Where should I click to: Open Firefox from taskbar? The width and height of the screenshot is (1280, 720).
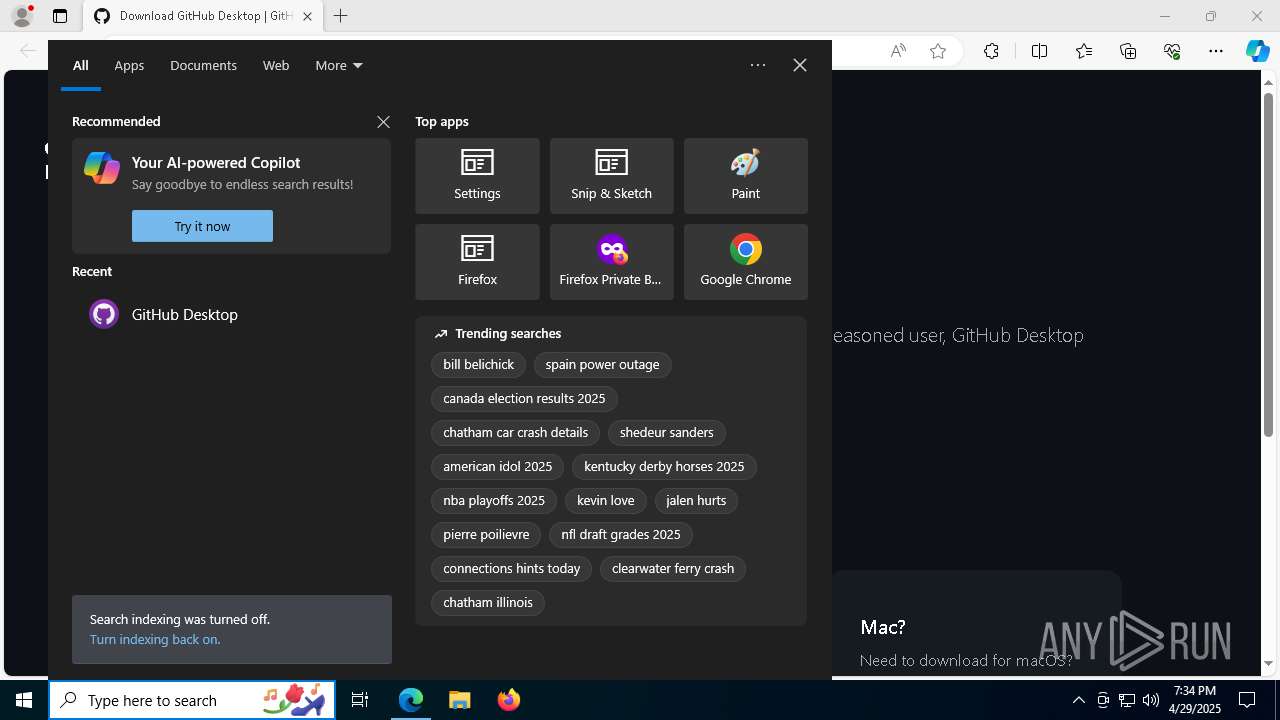[x=508, y=700]
